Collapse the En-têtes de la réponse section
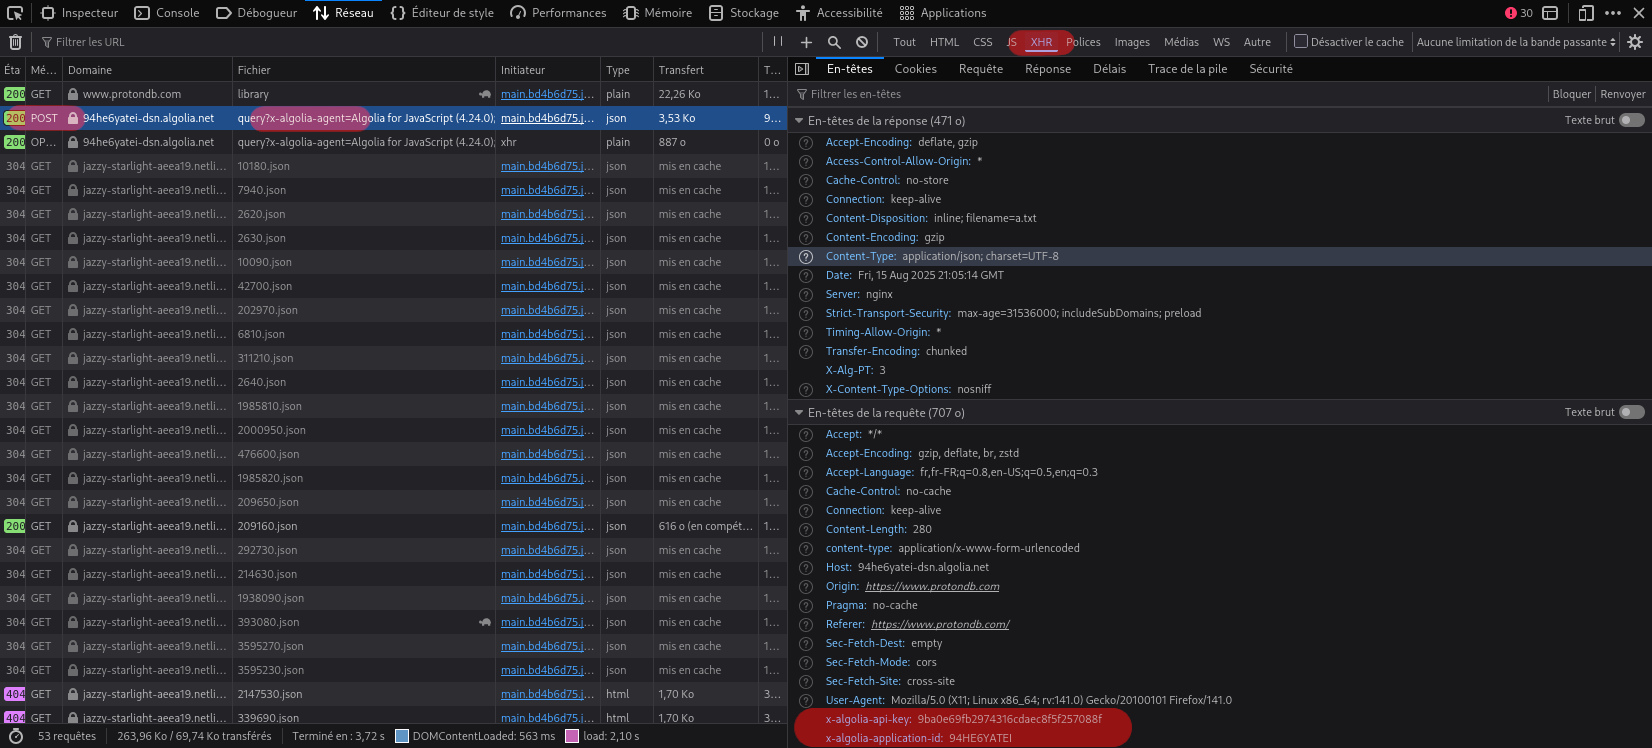 (x=799, y=121)
